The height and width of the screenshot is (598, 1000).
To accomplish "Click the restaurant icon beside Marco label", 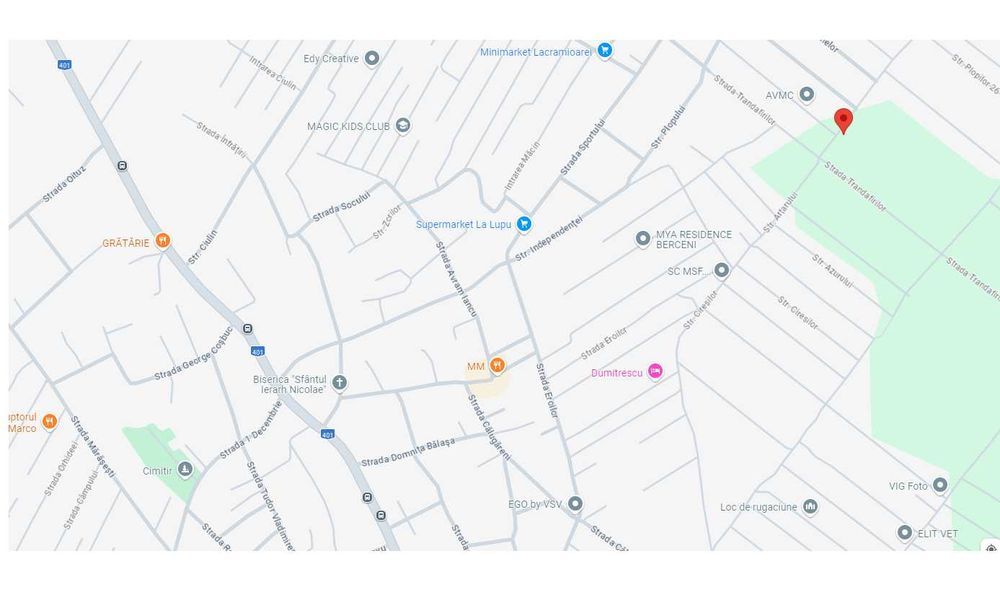I will click(x=49, y=421).
